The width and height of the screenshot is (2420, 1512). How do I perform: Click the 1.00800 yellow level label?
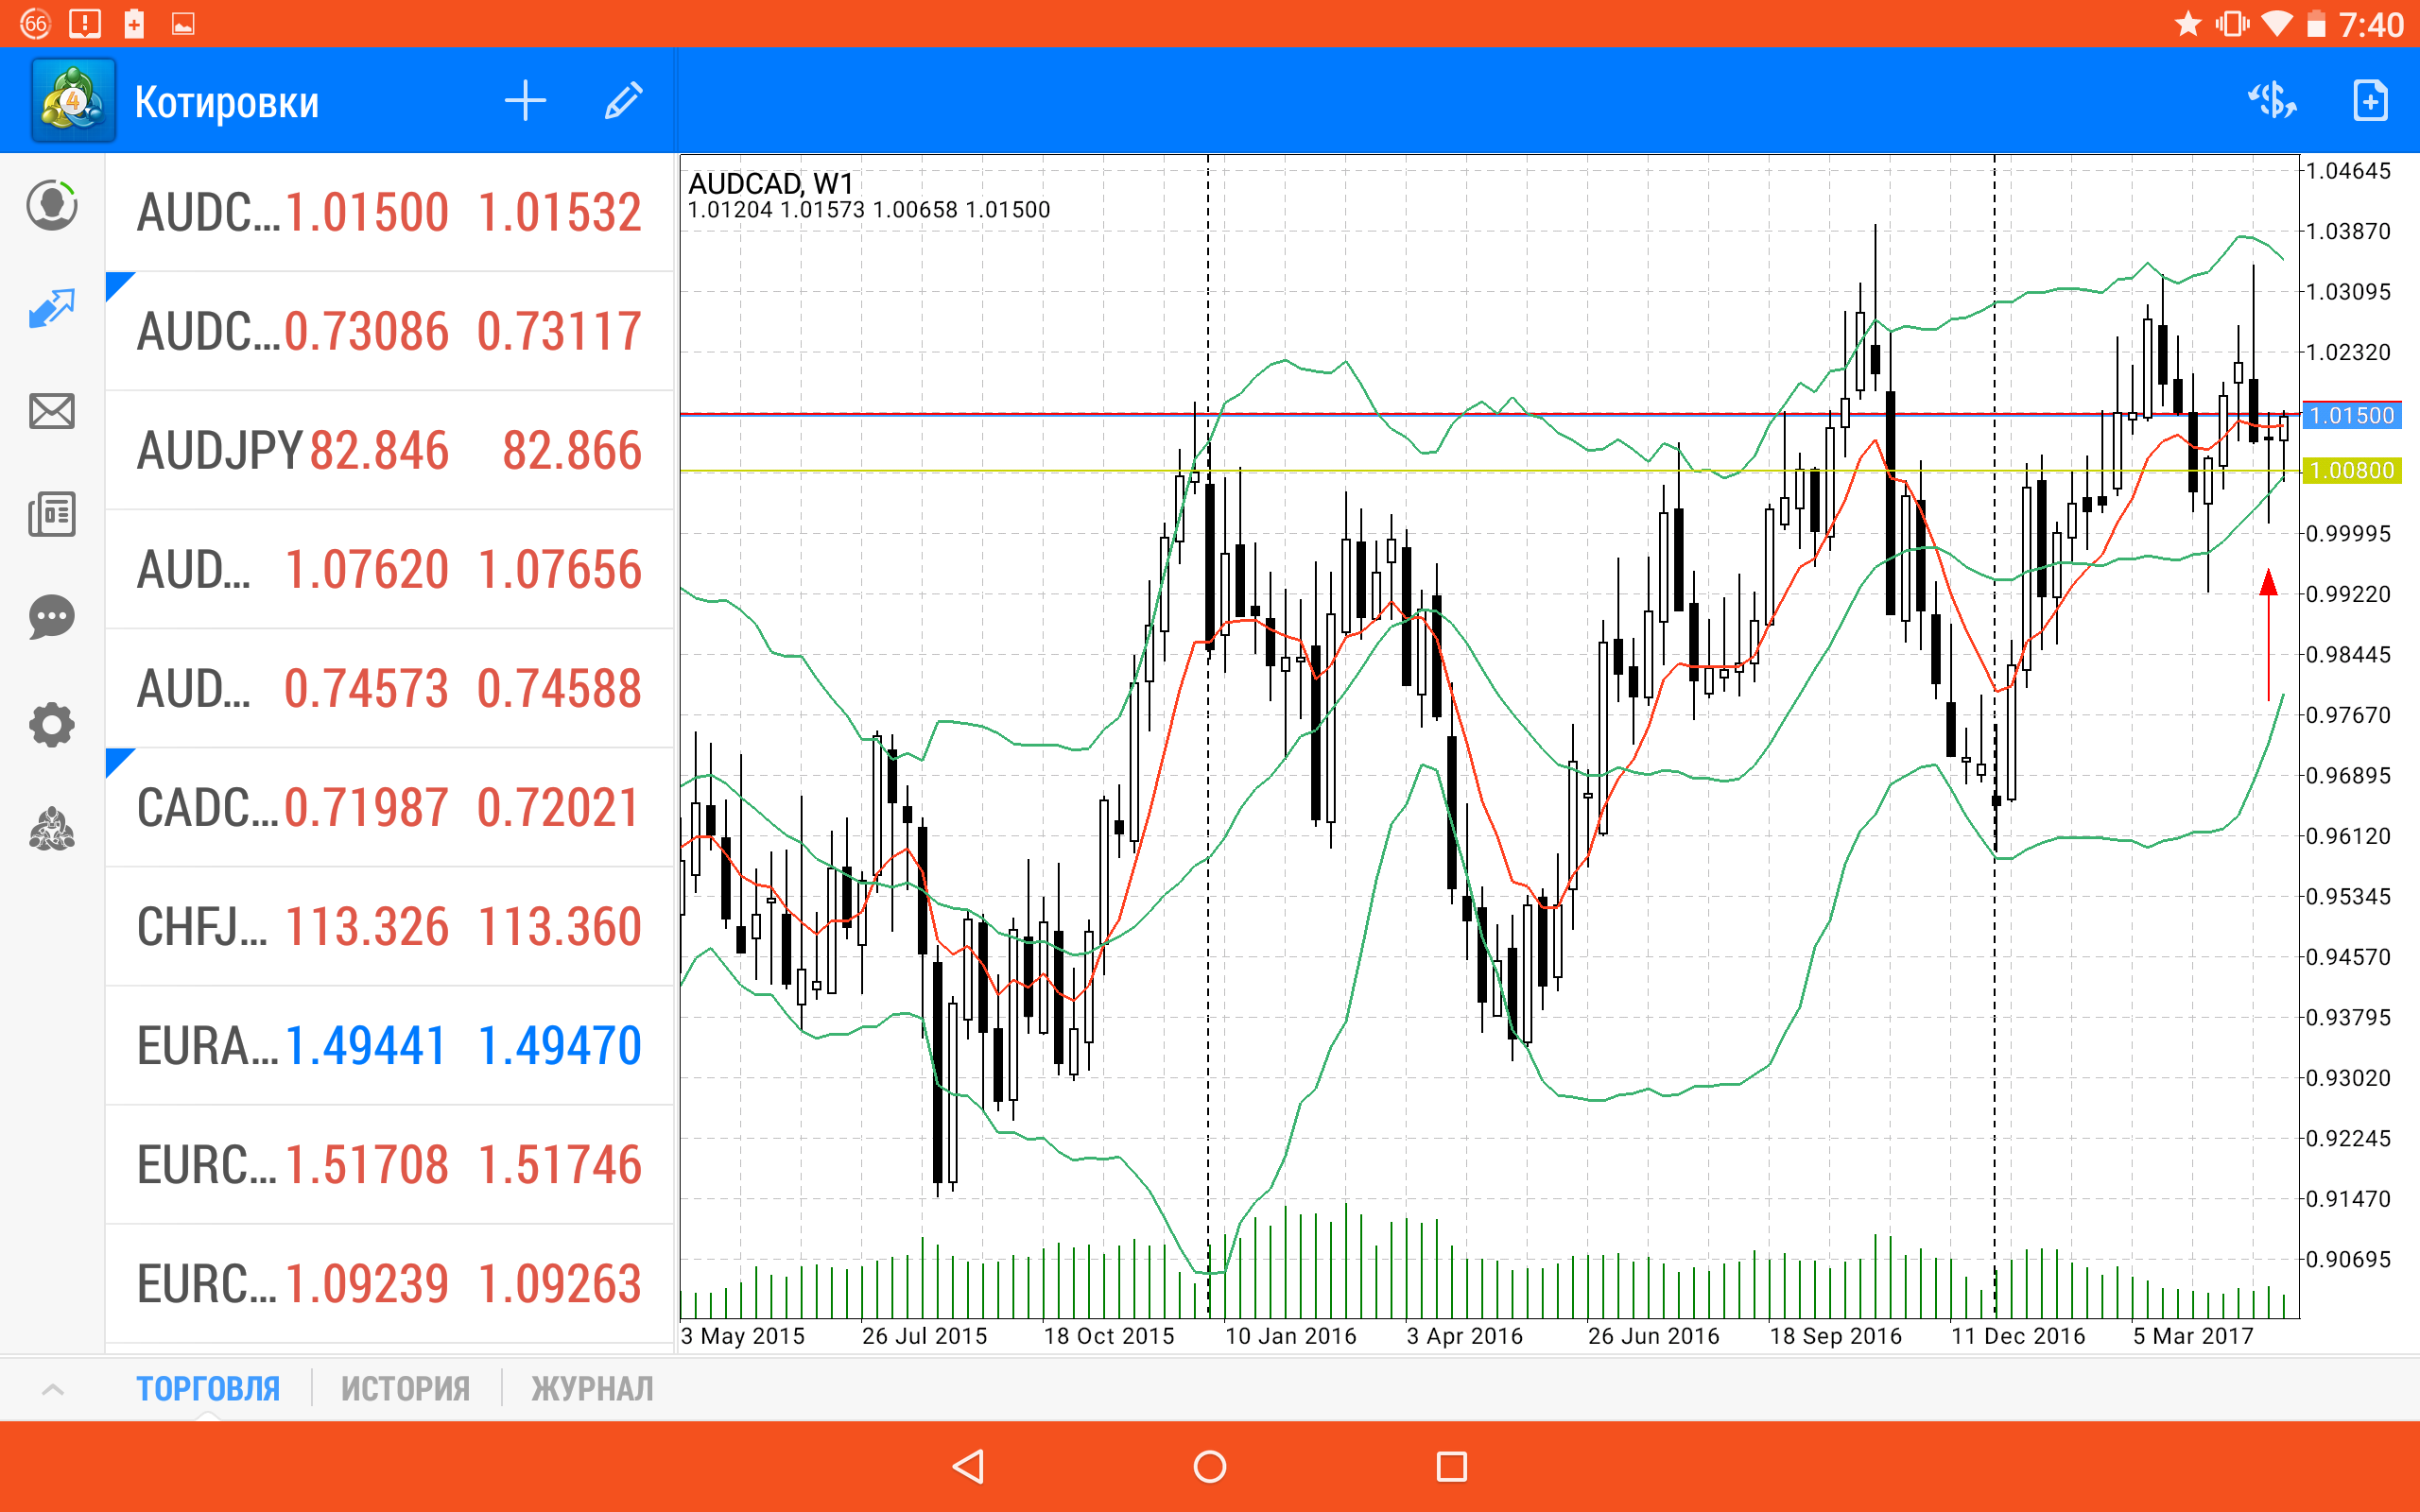[x=2352, y=470]
